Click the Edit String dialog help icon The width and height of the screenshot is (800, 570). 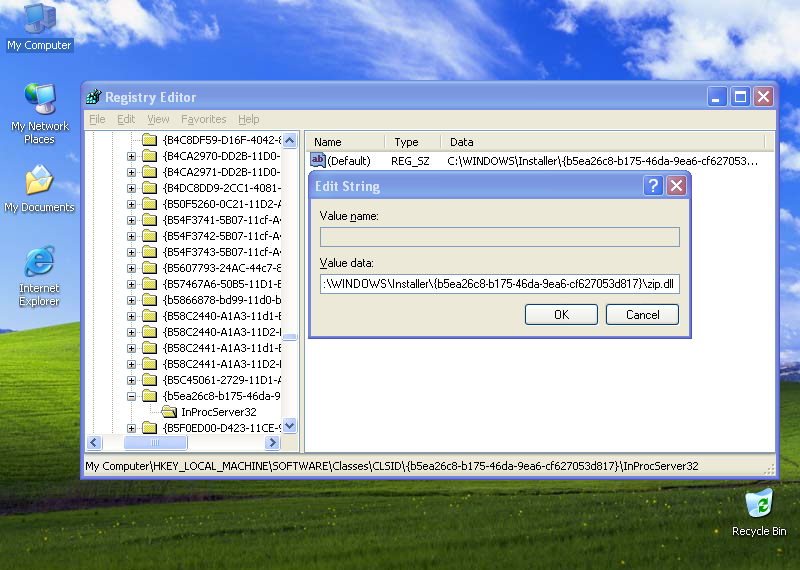click(x=653, y=186)
